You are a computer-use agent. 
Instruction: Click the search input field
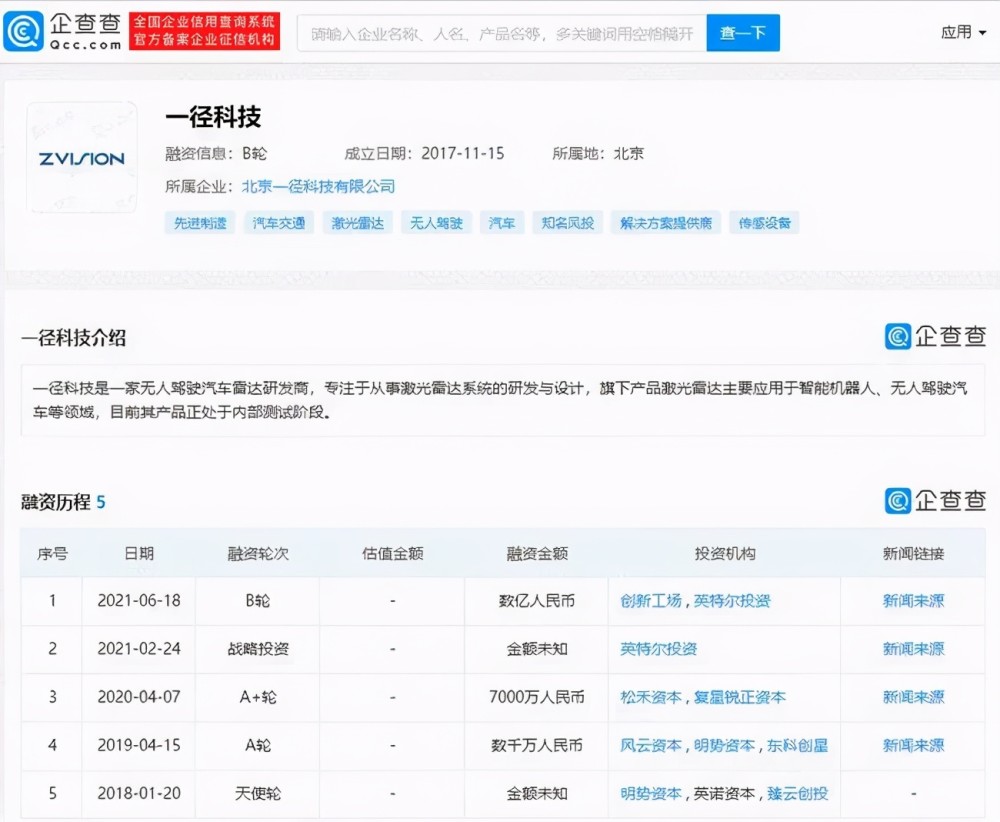coord(502,33)
